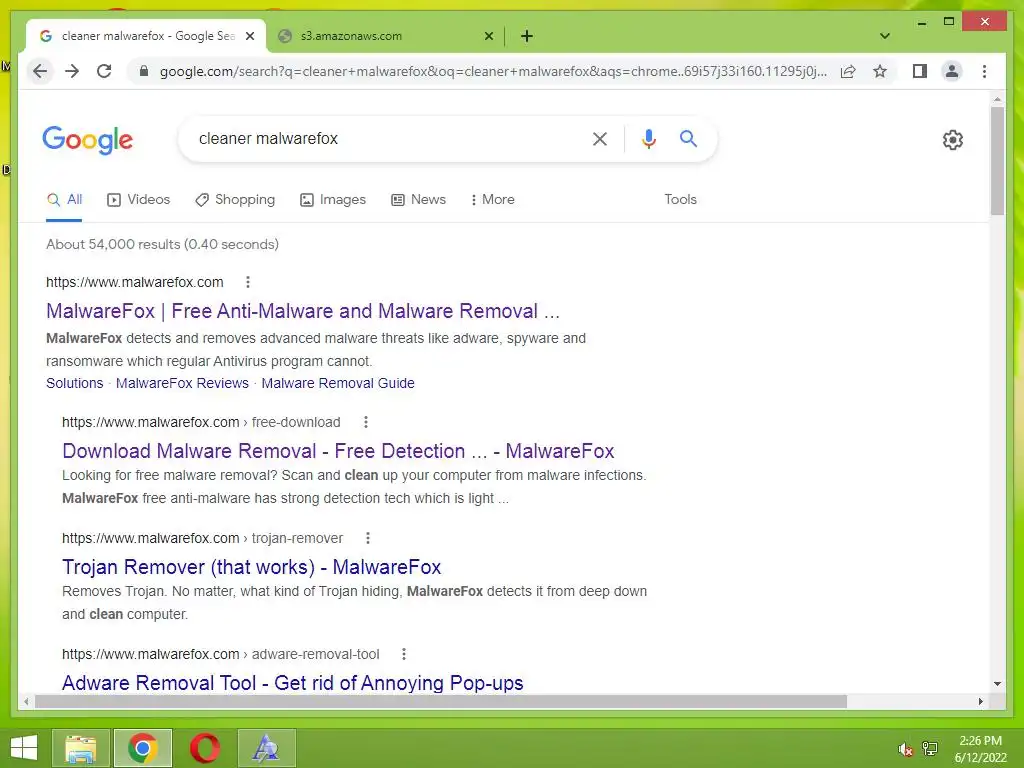Open Opera browser from taskbar
Viewport: 1024px width, 768px height.
coord(204,748)
